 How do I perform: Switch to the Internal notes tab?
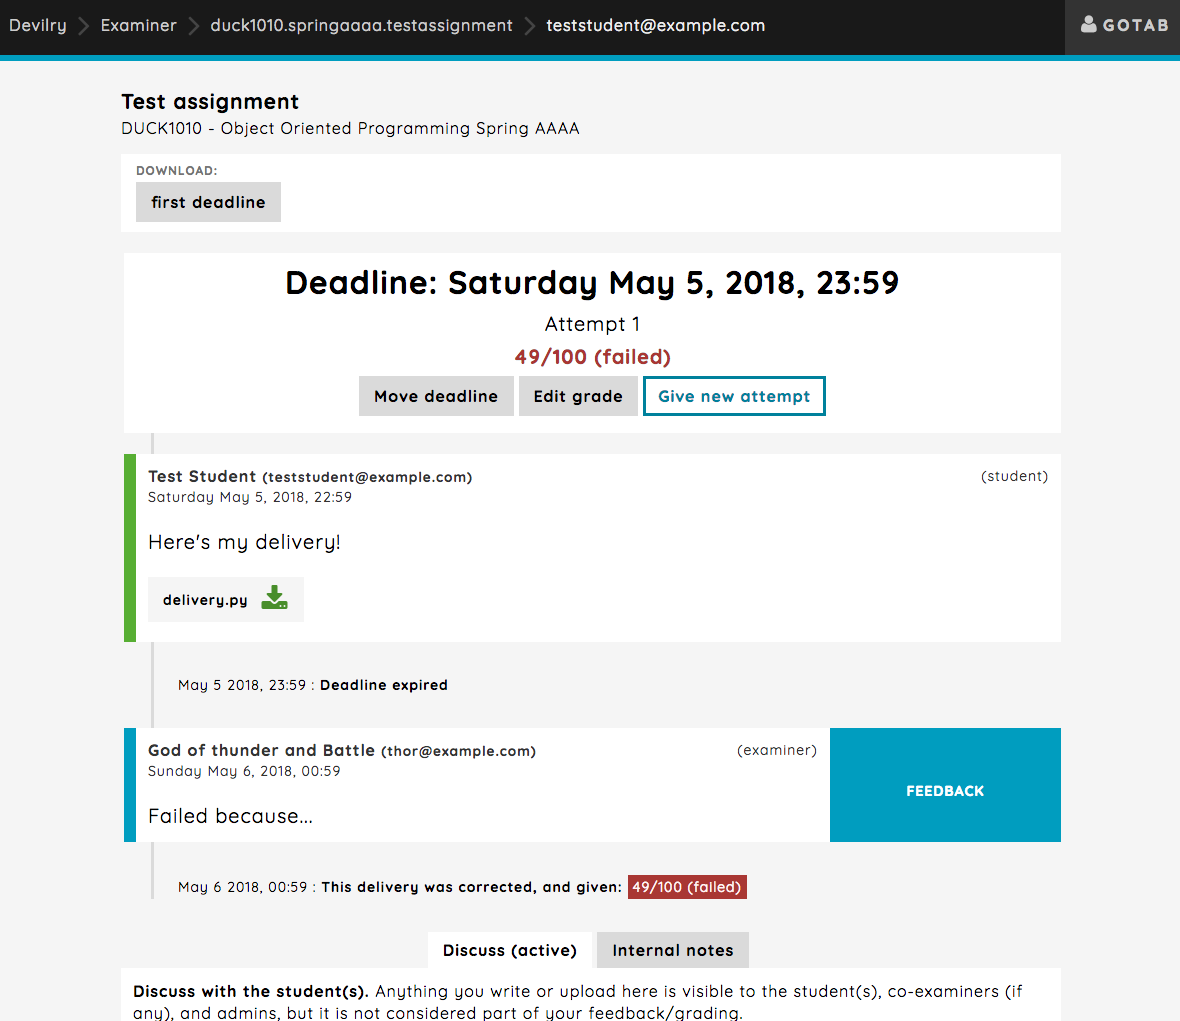point(673,950)
